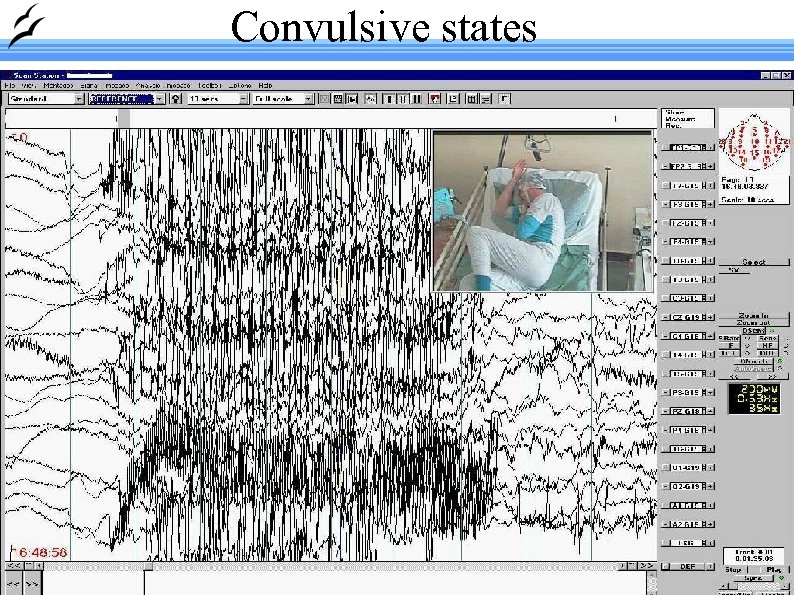Select the FP2 channel label
The height and width of the screenshot is (595, 794).
tap(688, 166)
